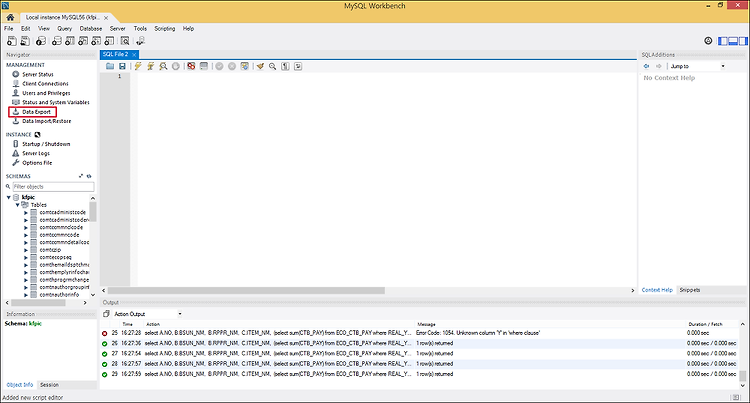
Task: Click the rollback transaction icon
Action: 232,66
